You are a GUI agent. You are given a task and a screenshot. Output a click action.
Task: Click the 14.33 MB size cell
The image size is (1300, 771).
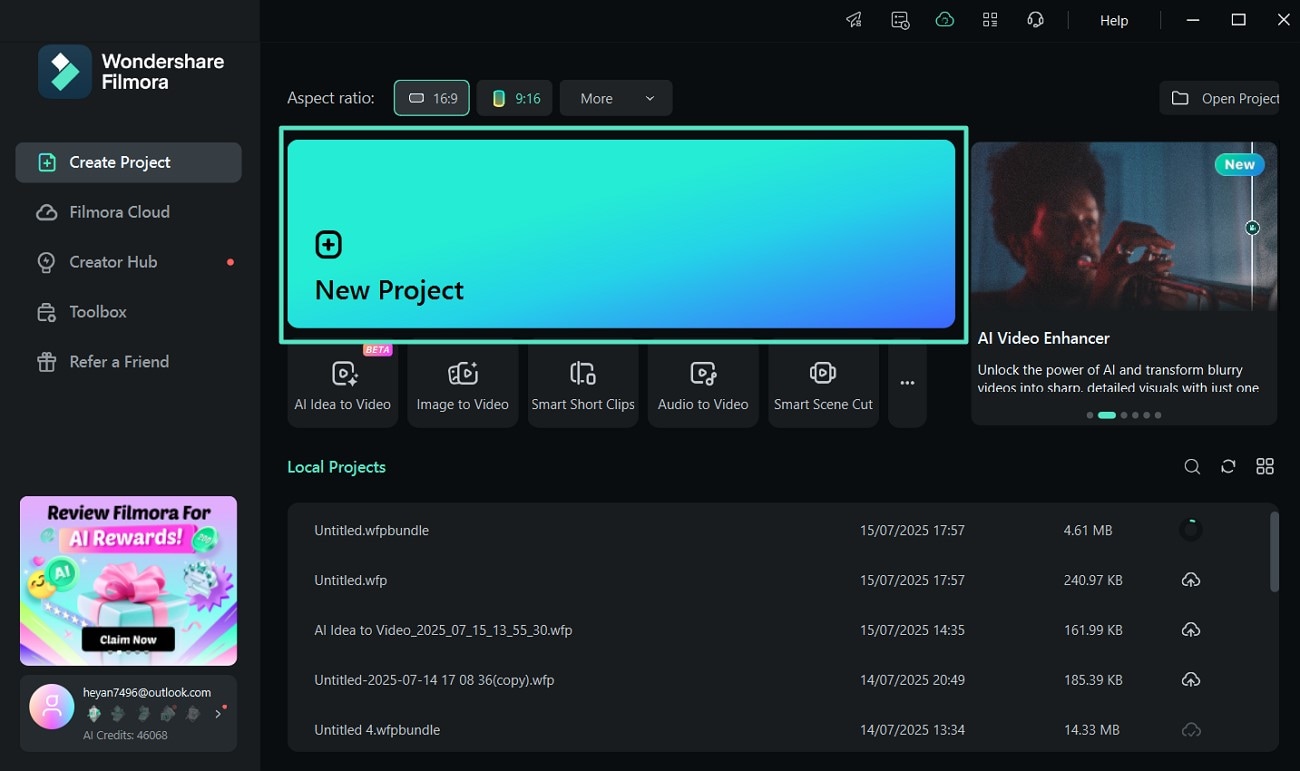pos(1092,730)
